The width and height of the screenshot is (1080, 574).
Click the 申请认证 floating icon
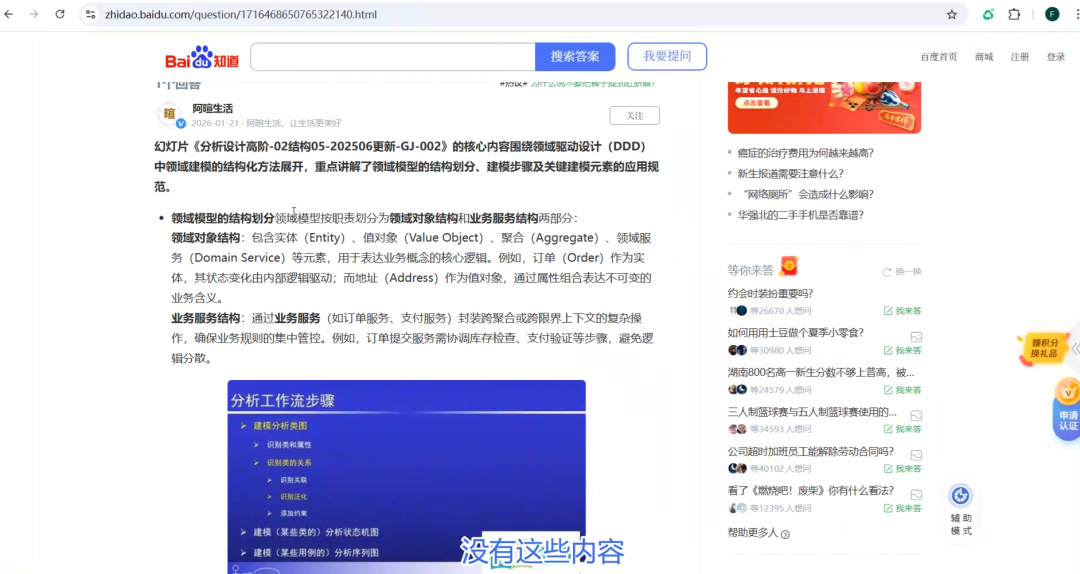(1067, 408)
